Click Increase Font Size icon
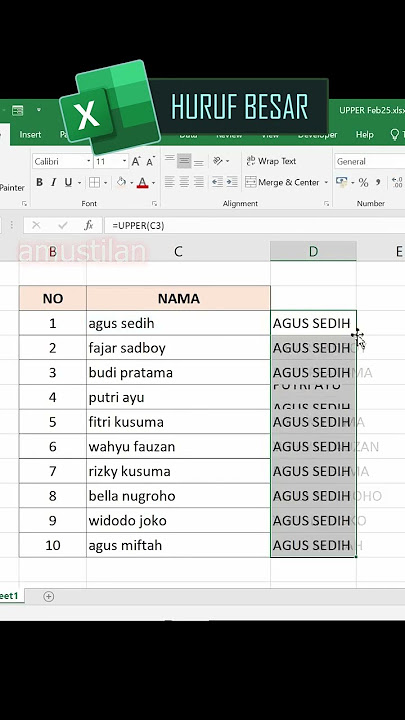The image size is (405, 720). tap(136, 161)
